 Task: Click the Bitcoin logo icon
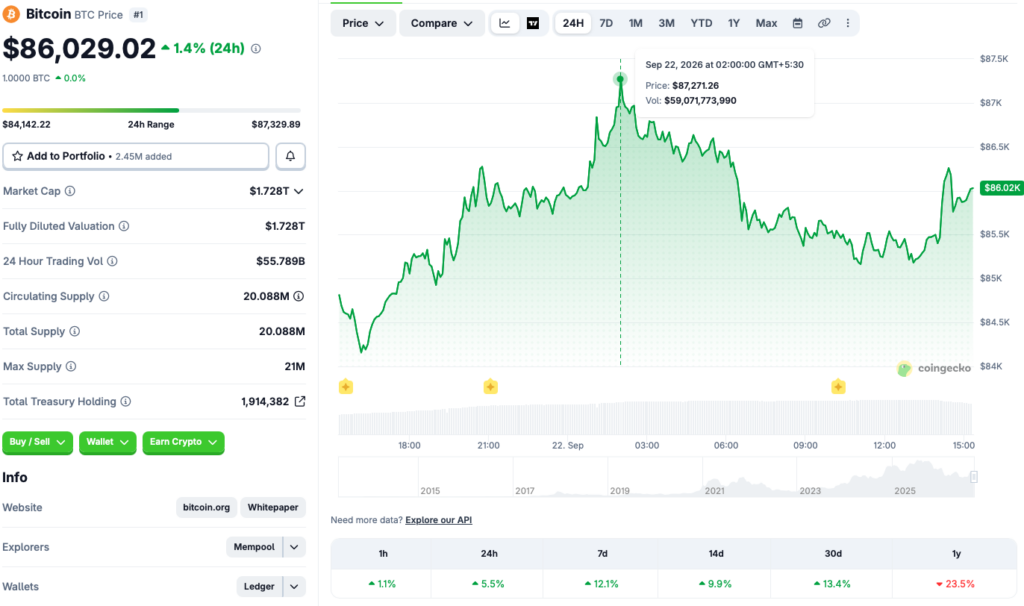point(11,14)
